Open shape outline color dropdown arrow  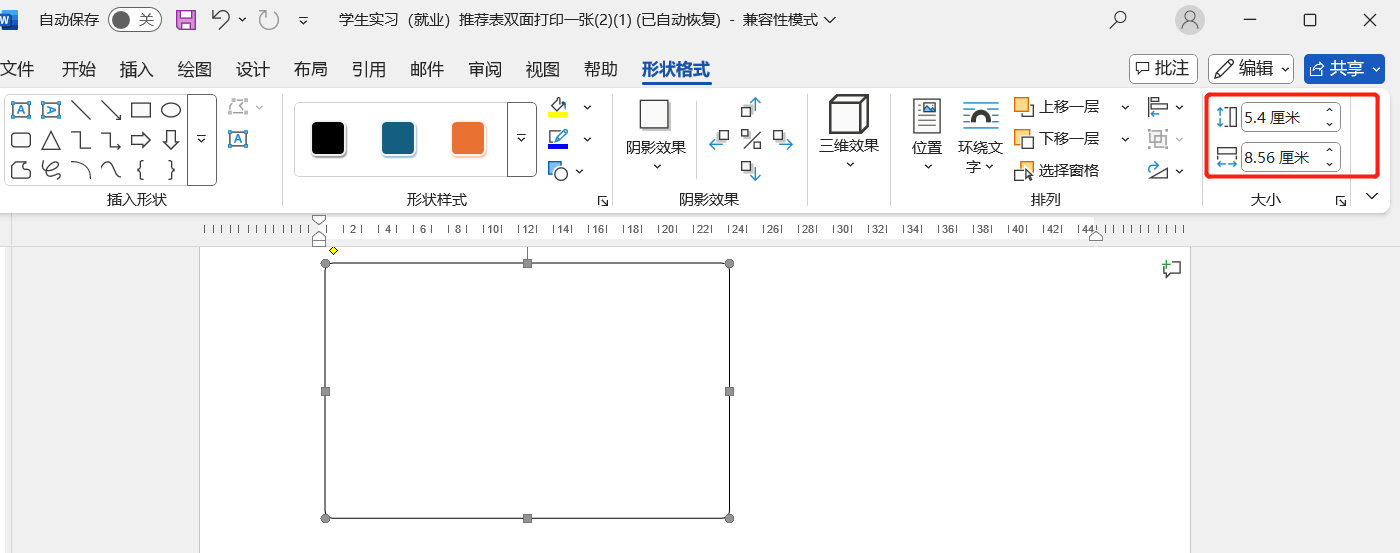[587, 139]
